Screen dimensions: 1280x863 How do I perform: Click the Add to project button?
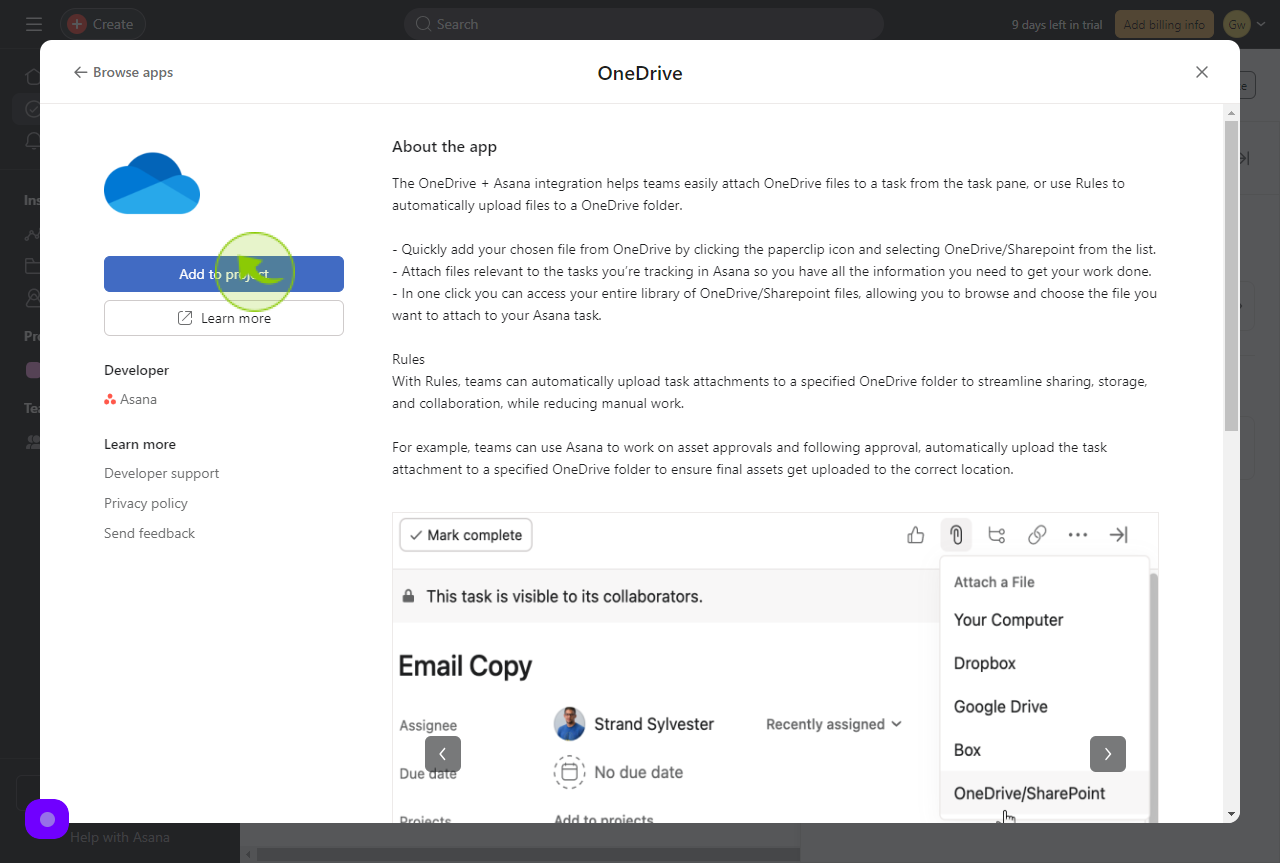pyautogui.click(x=224, y=274)
